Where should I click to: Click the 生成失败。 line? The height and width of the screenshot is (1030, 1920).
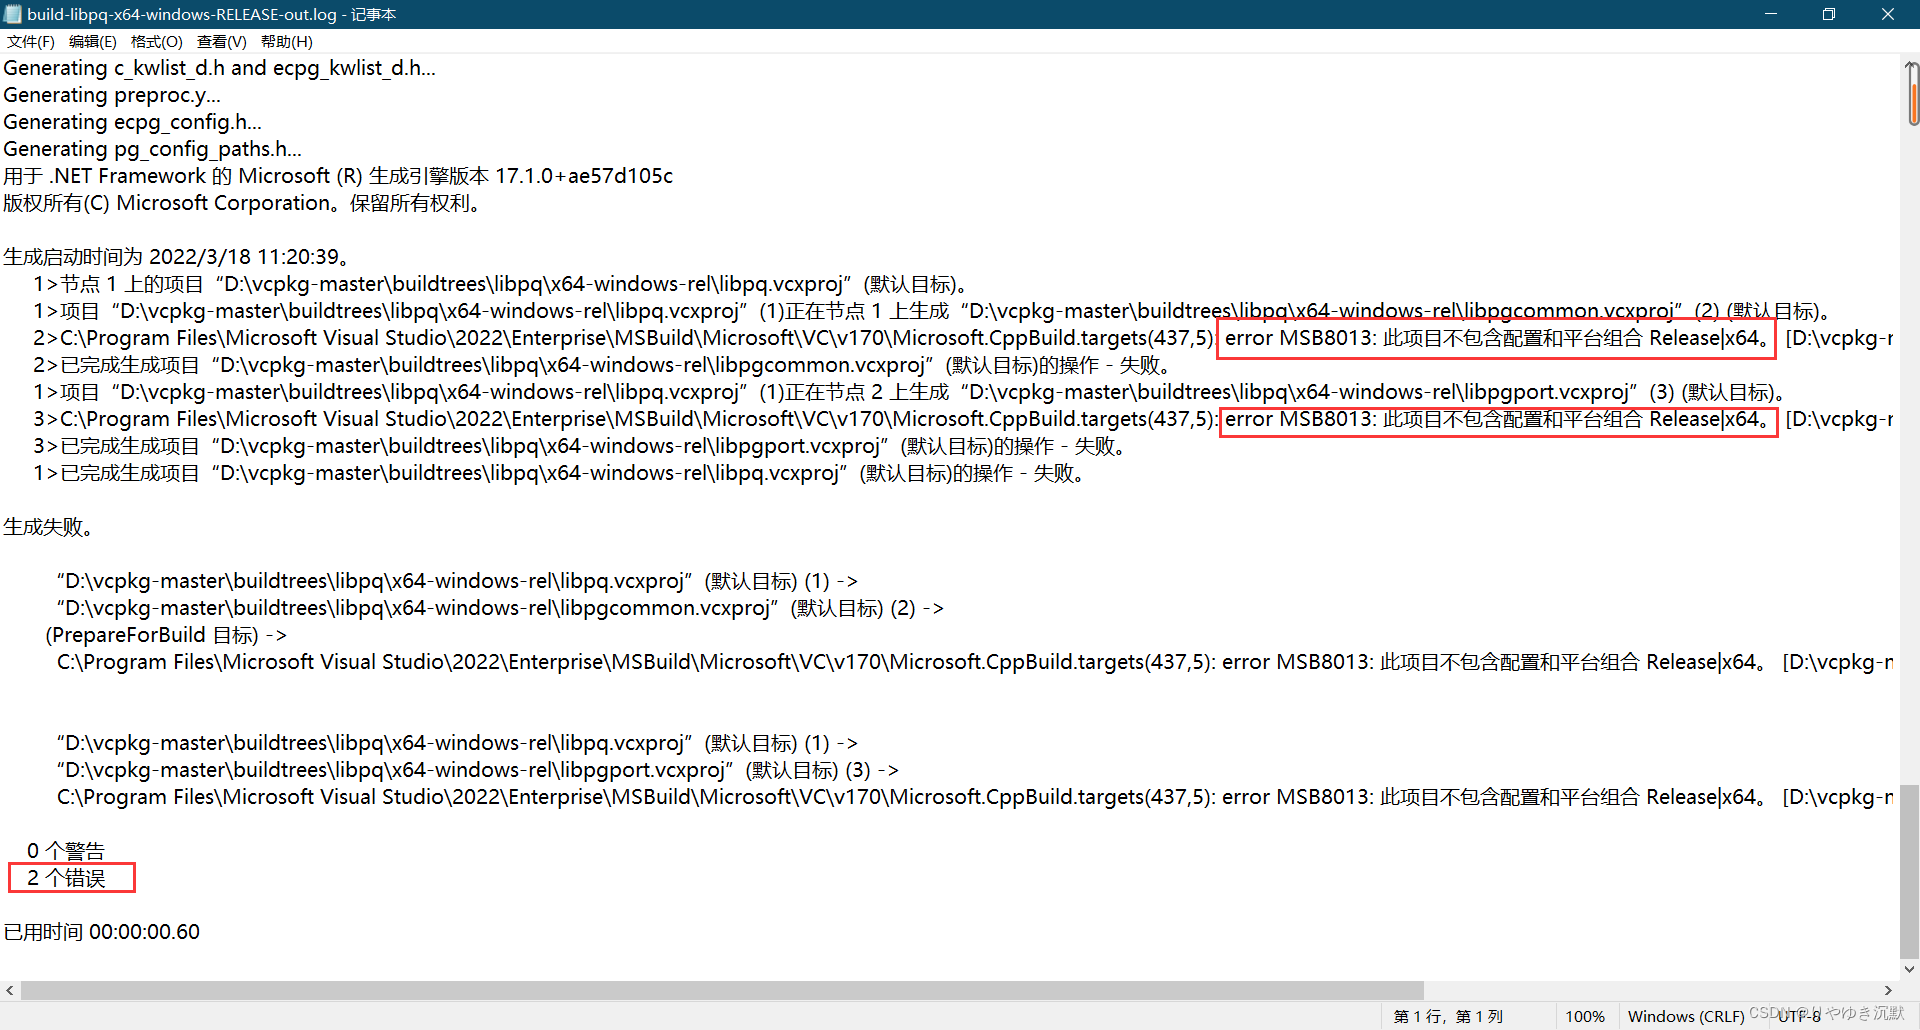[50, 527]
